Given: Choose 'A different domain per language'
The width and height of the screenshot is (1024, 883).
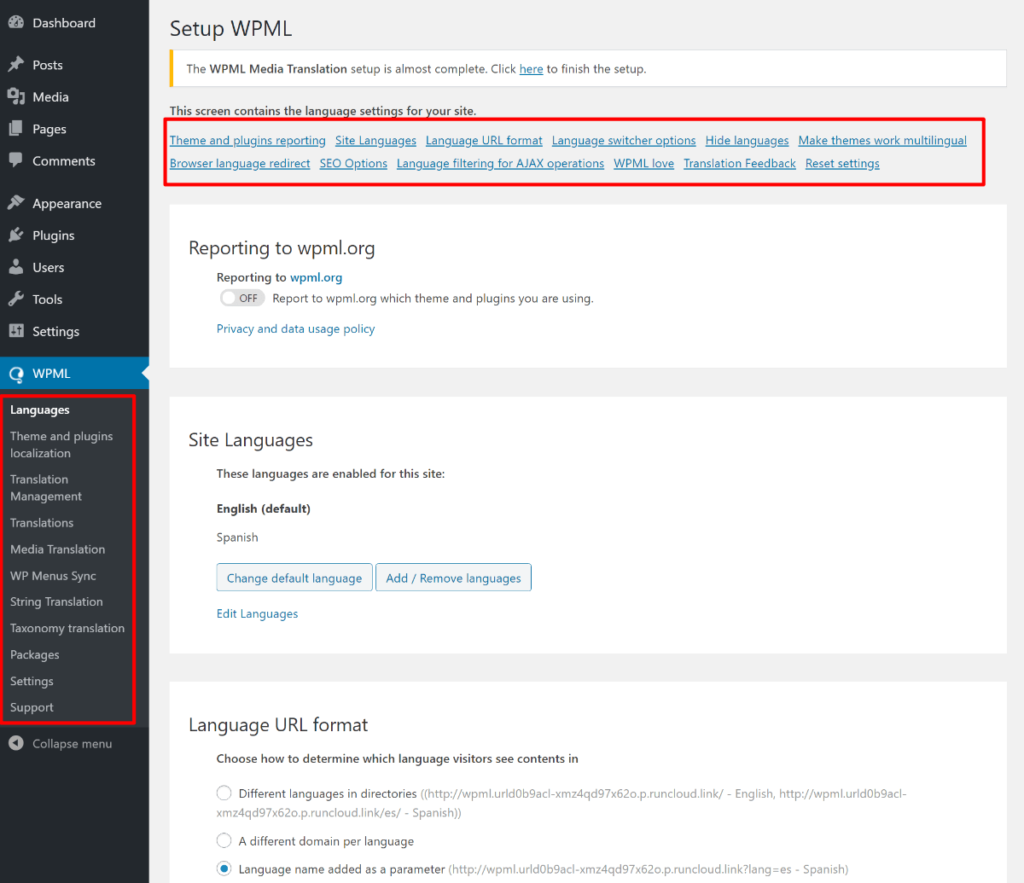Looking at the screenshot, I should click(x=224, y=840).
